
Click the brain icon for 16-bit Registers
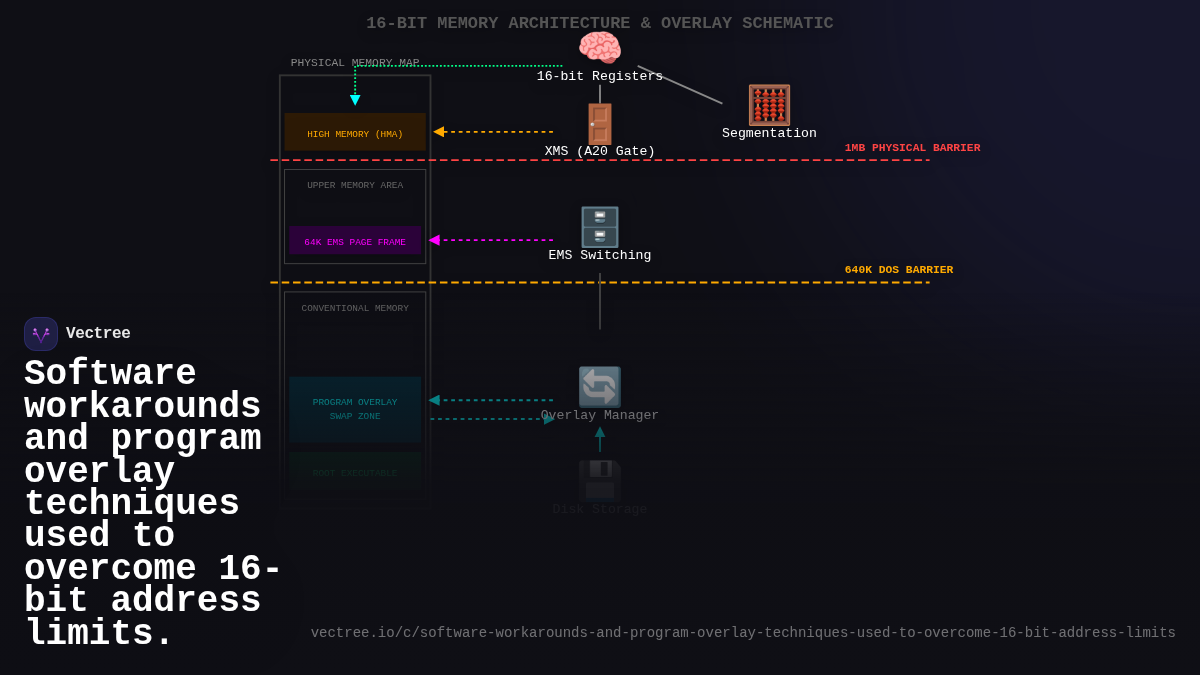point(599,47)
